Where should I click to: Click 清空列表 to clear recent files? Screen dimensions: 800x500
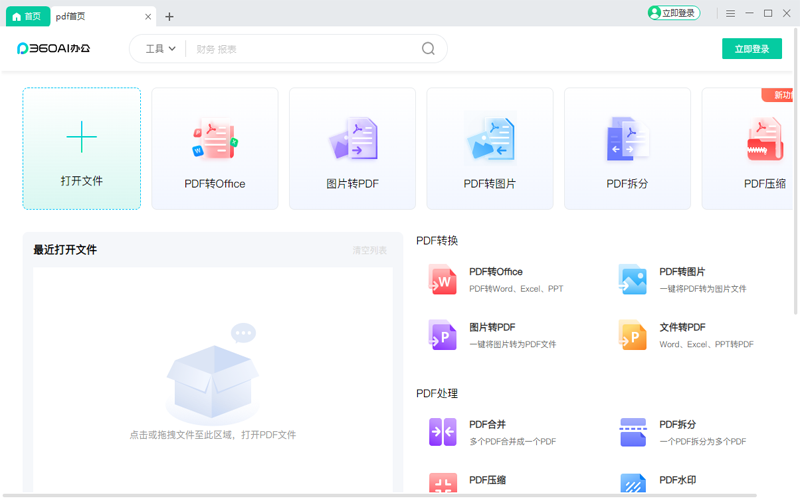369,250
